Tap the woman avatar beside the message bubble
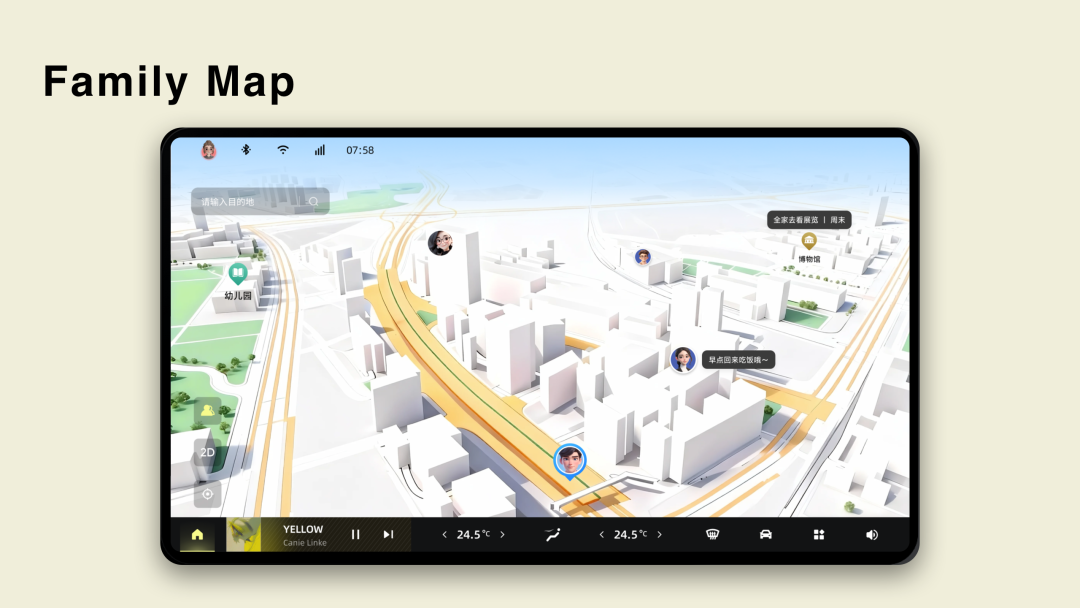The width and height of the screenshot is (1080, 608). point(683,359)
